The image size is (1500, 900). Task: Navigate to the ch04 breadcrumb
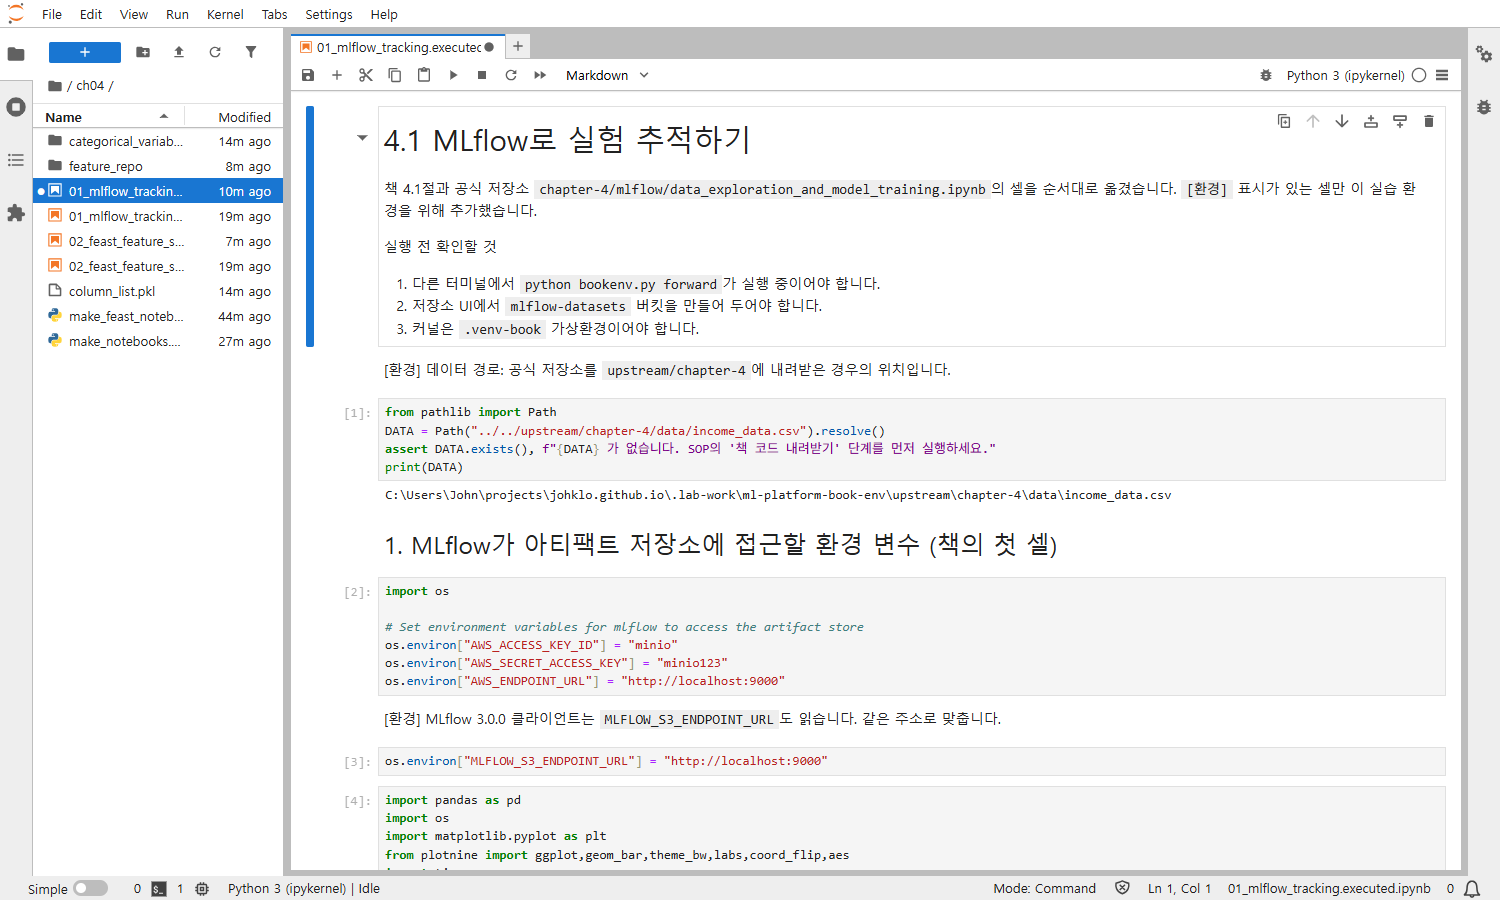tap(90, 86)
